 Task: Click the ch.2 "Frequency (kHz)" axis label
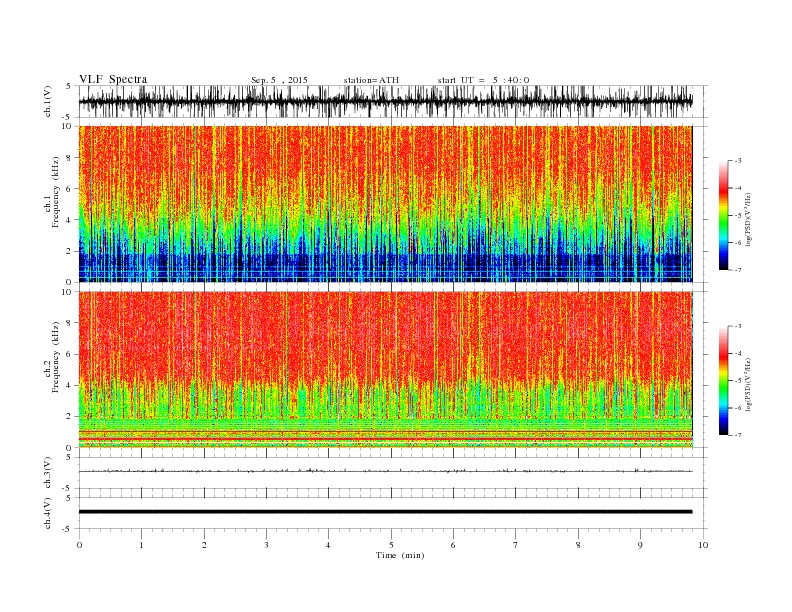[x=56, y=357]
